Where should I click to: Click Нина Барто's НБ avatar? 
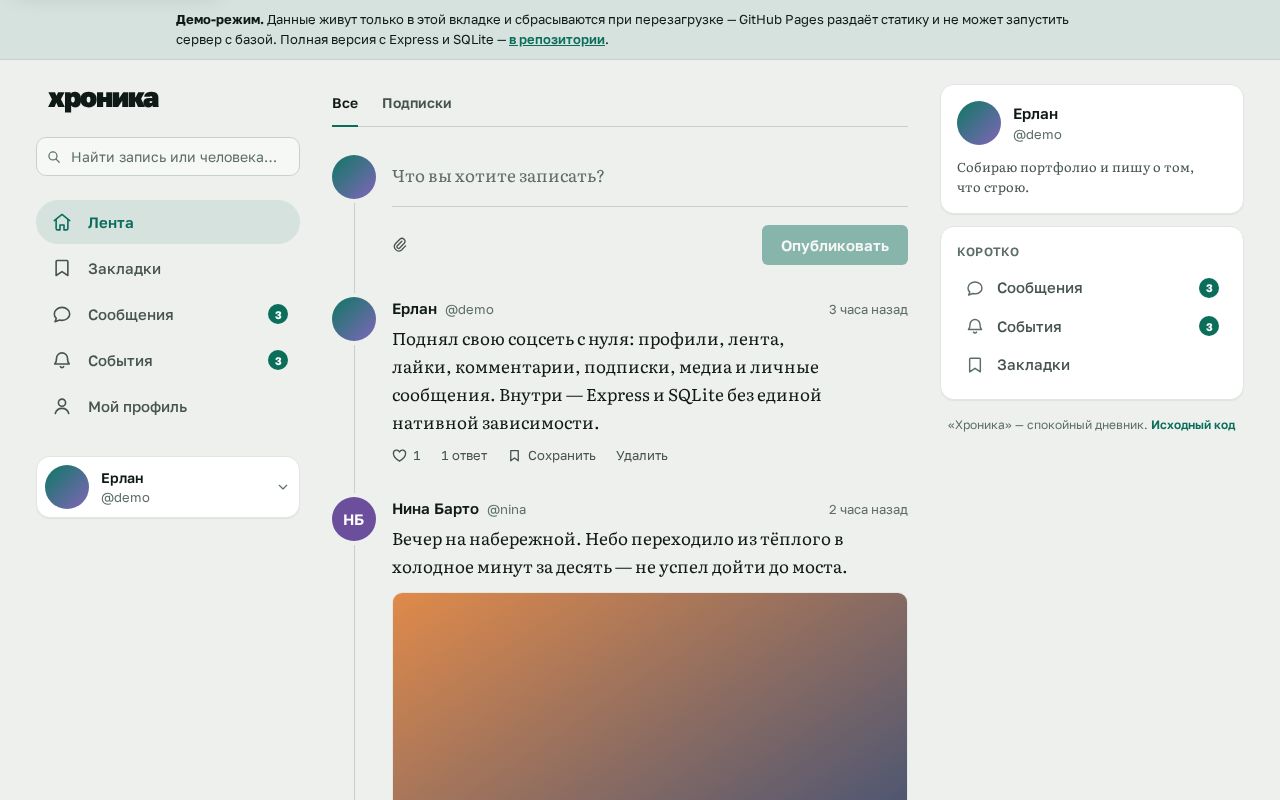pos(354,519)
